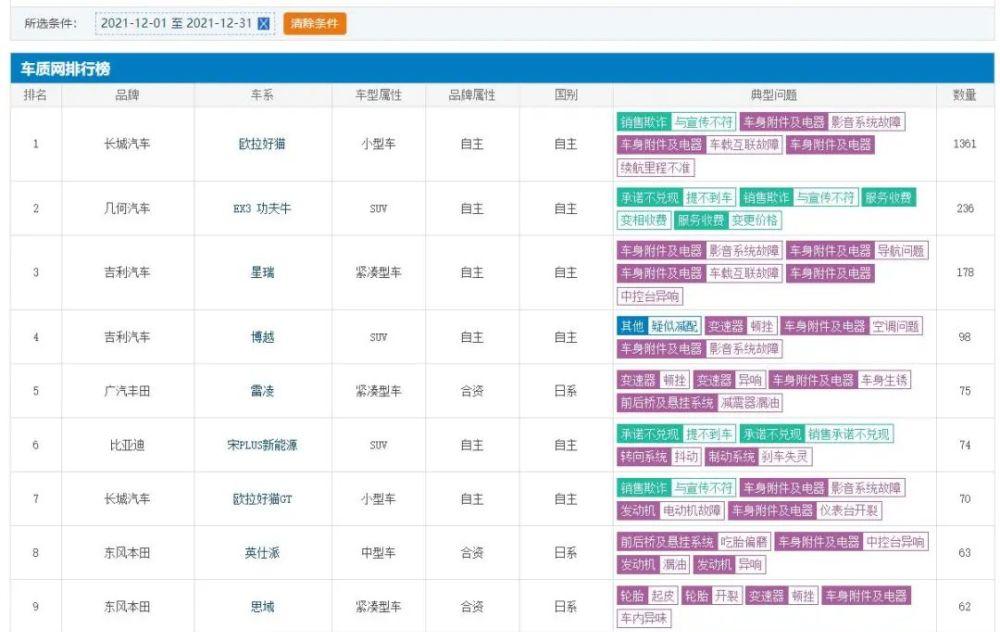Image resolution: width=1000 pixels, height=632 pixels.
Task: Open the EX3 功夫牛 series link
Action: coord(262,209)
